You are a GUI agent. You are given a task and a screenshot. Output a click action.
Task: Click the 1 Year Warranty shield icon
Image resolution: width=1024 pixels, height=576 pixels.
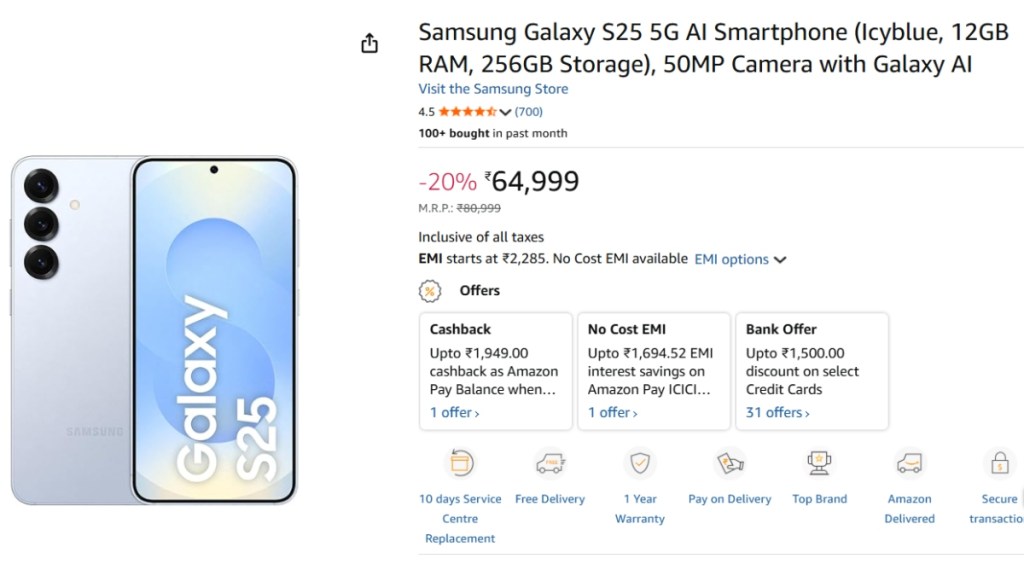[640, 463]
